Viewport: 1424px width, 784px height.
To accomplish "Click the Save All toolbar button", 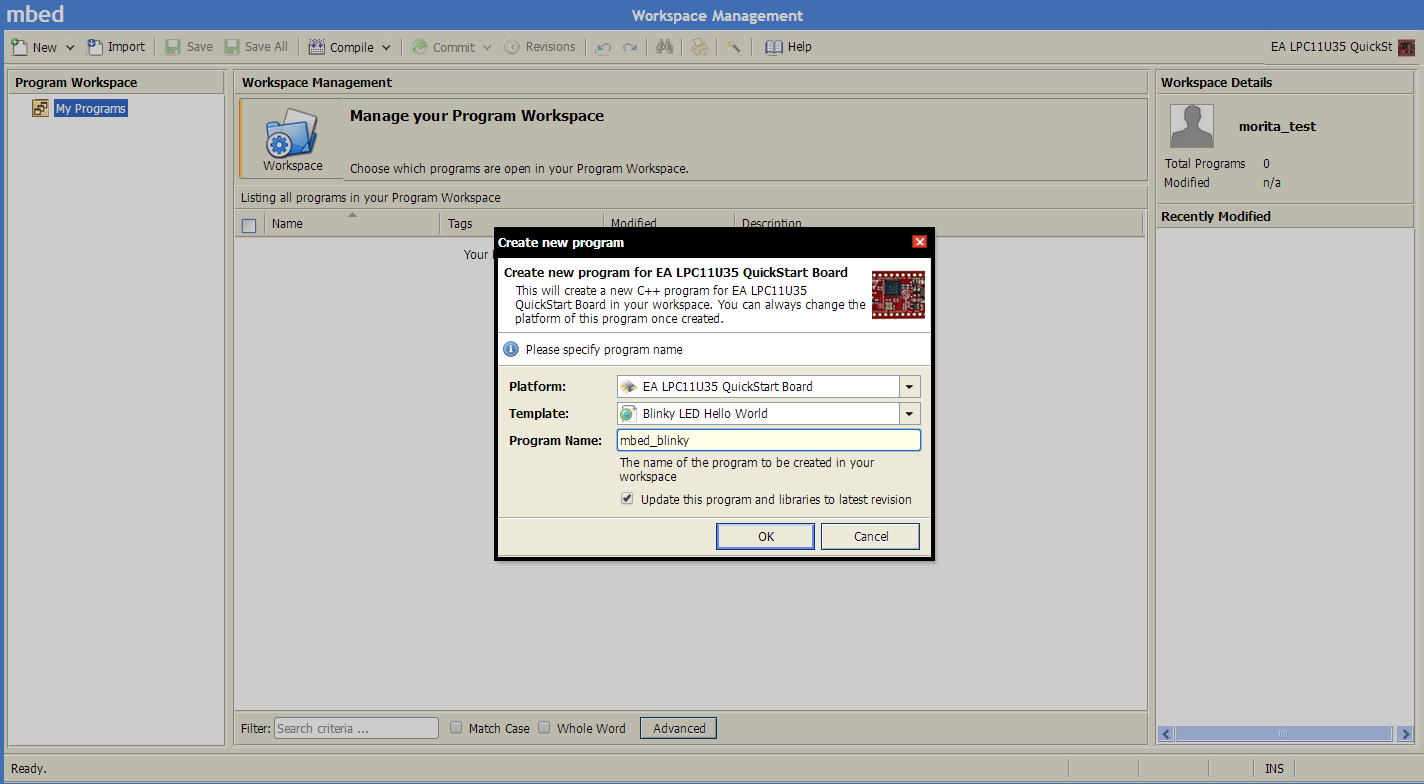I will pos(256,47).
